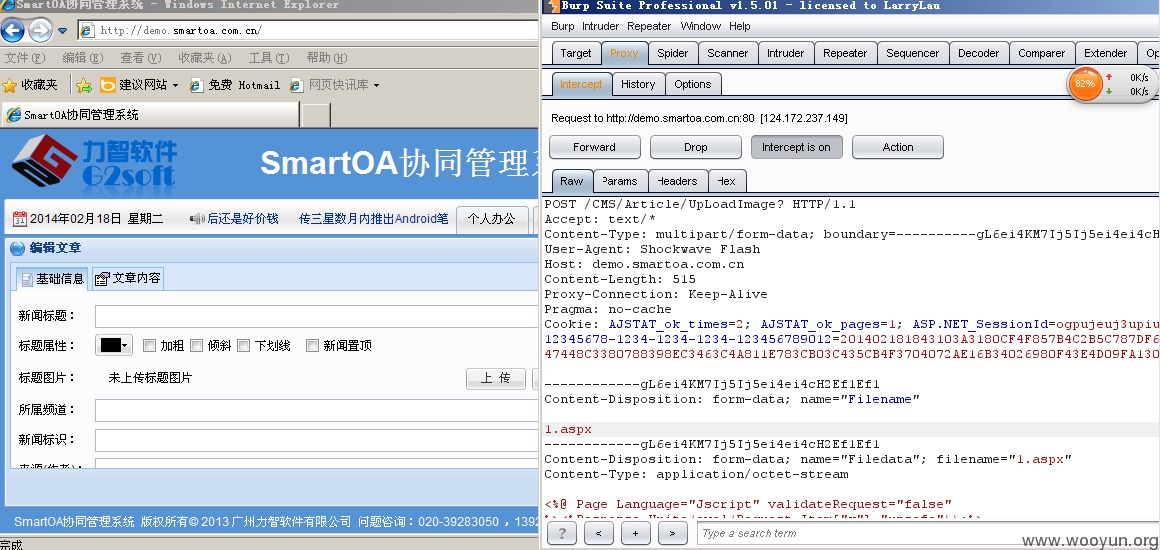This screenshot has width=1160, height=550.
Task: Open the Action menu button
Action: click(x=897, y=147)
